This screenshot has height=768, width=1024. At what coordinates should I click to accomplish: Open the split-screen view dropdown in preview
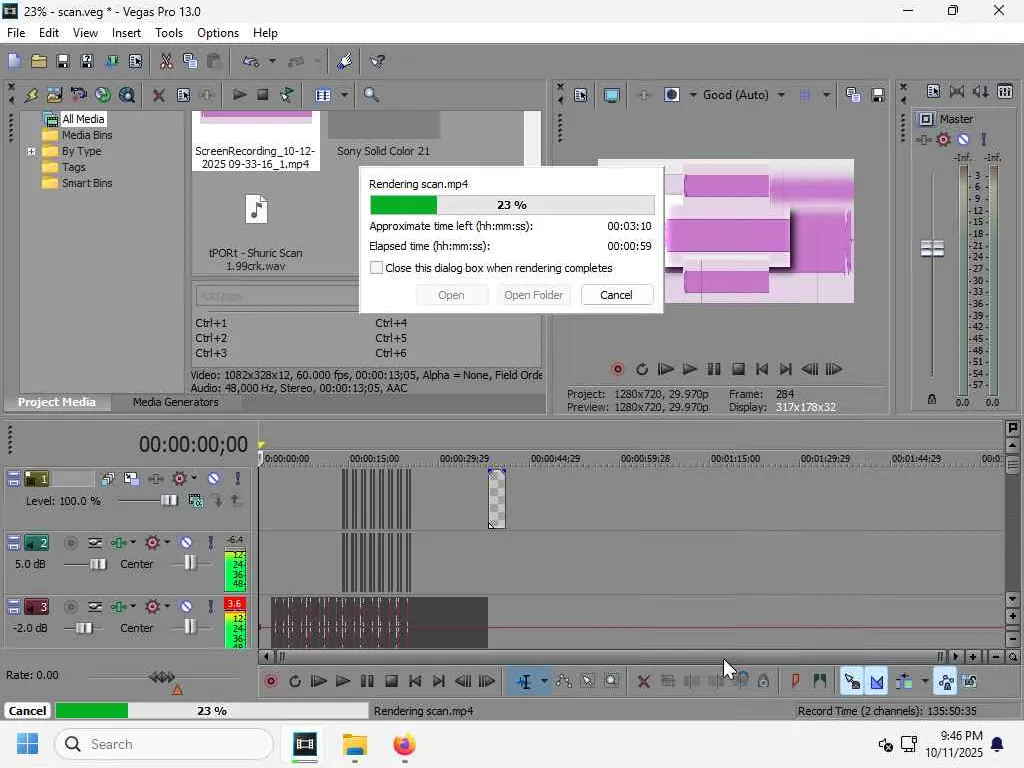[693, 95]
